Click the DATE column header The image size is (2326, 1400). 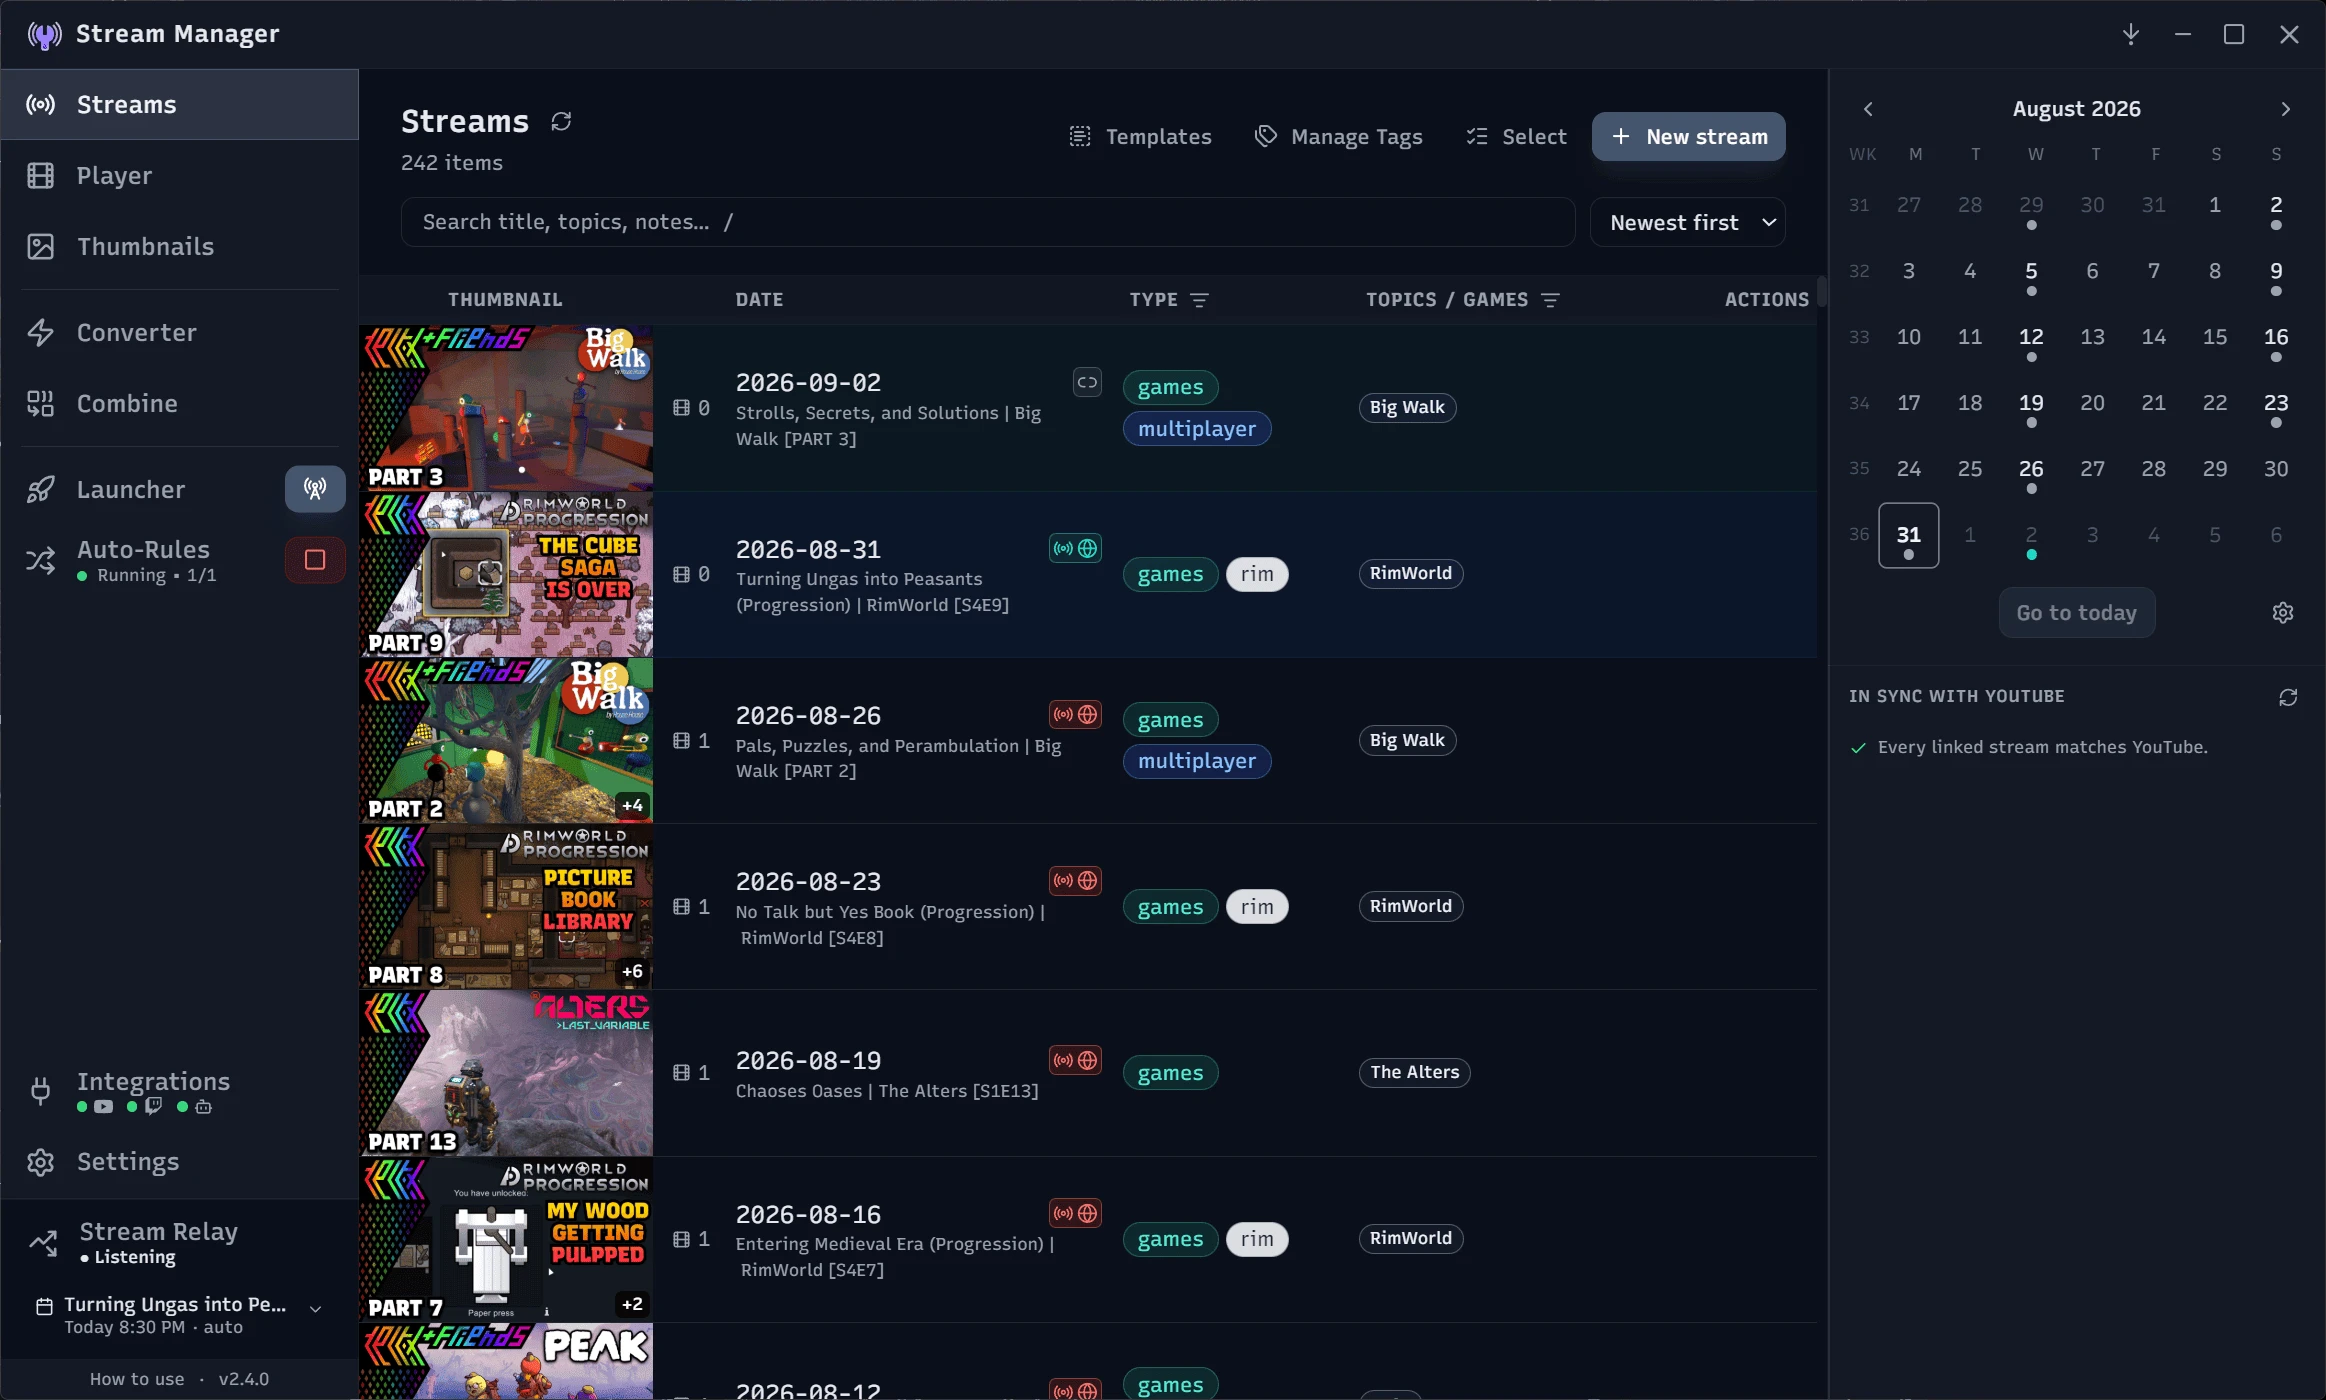(759, 300)
